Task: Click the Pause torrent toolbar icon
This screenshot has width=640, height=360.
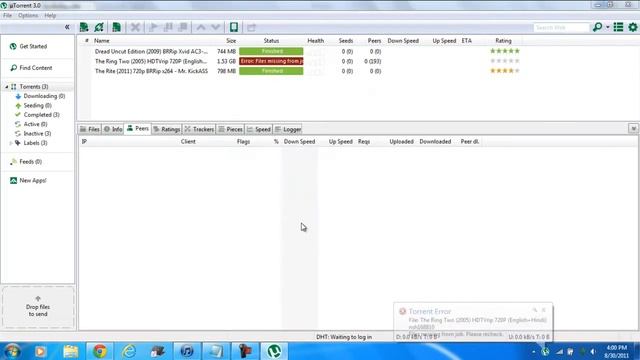Action: pos(168,27)
